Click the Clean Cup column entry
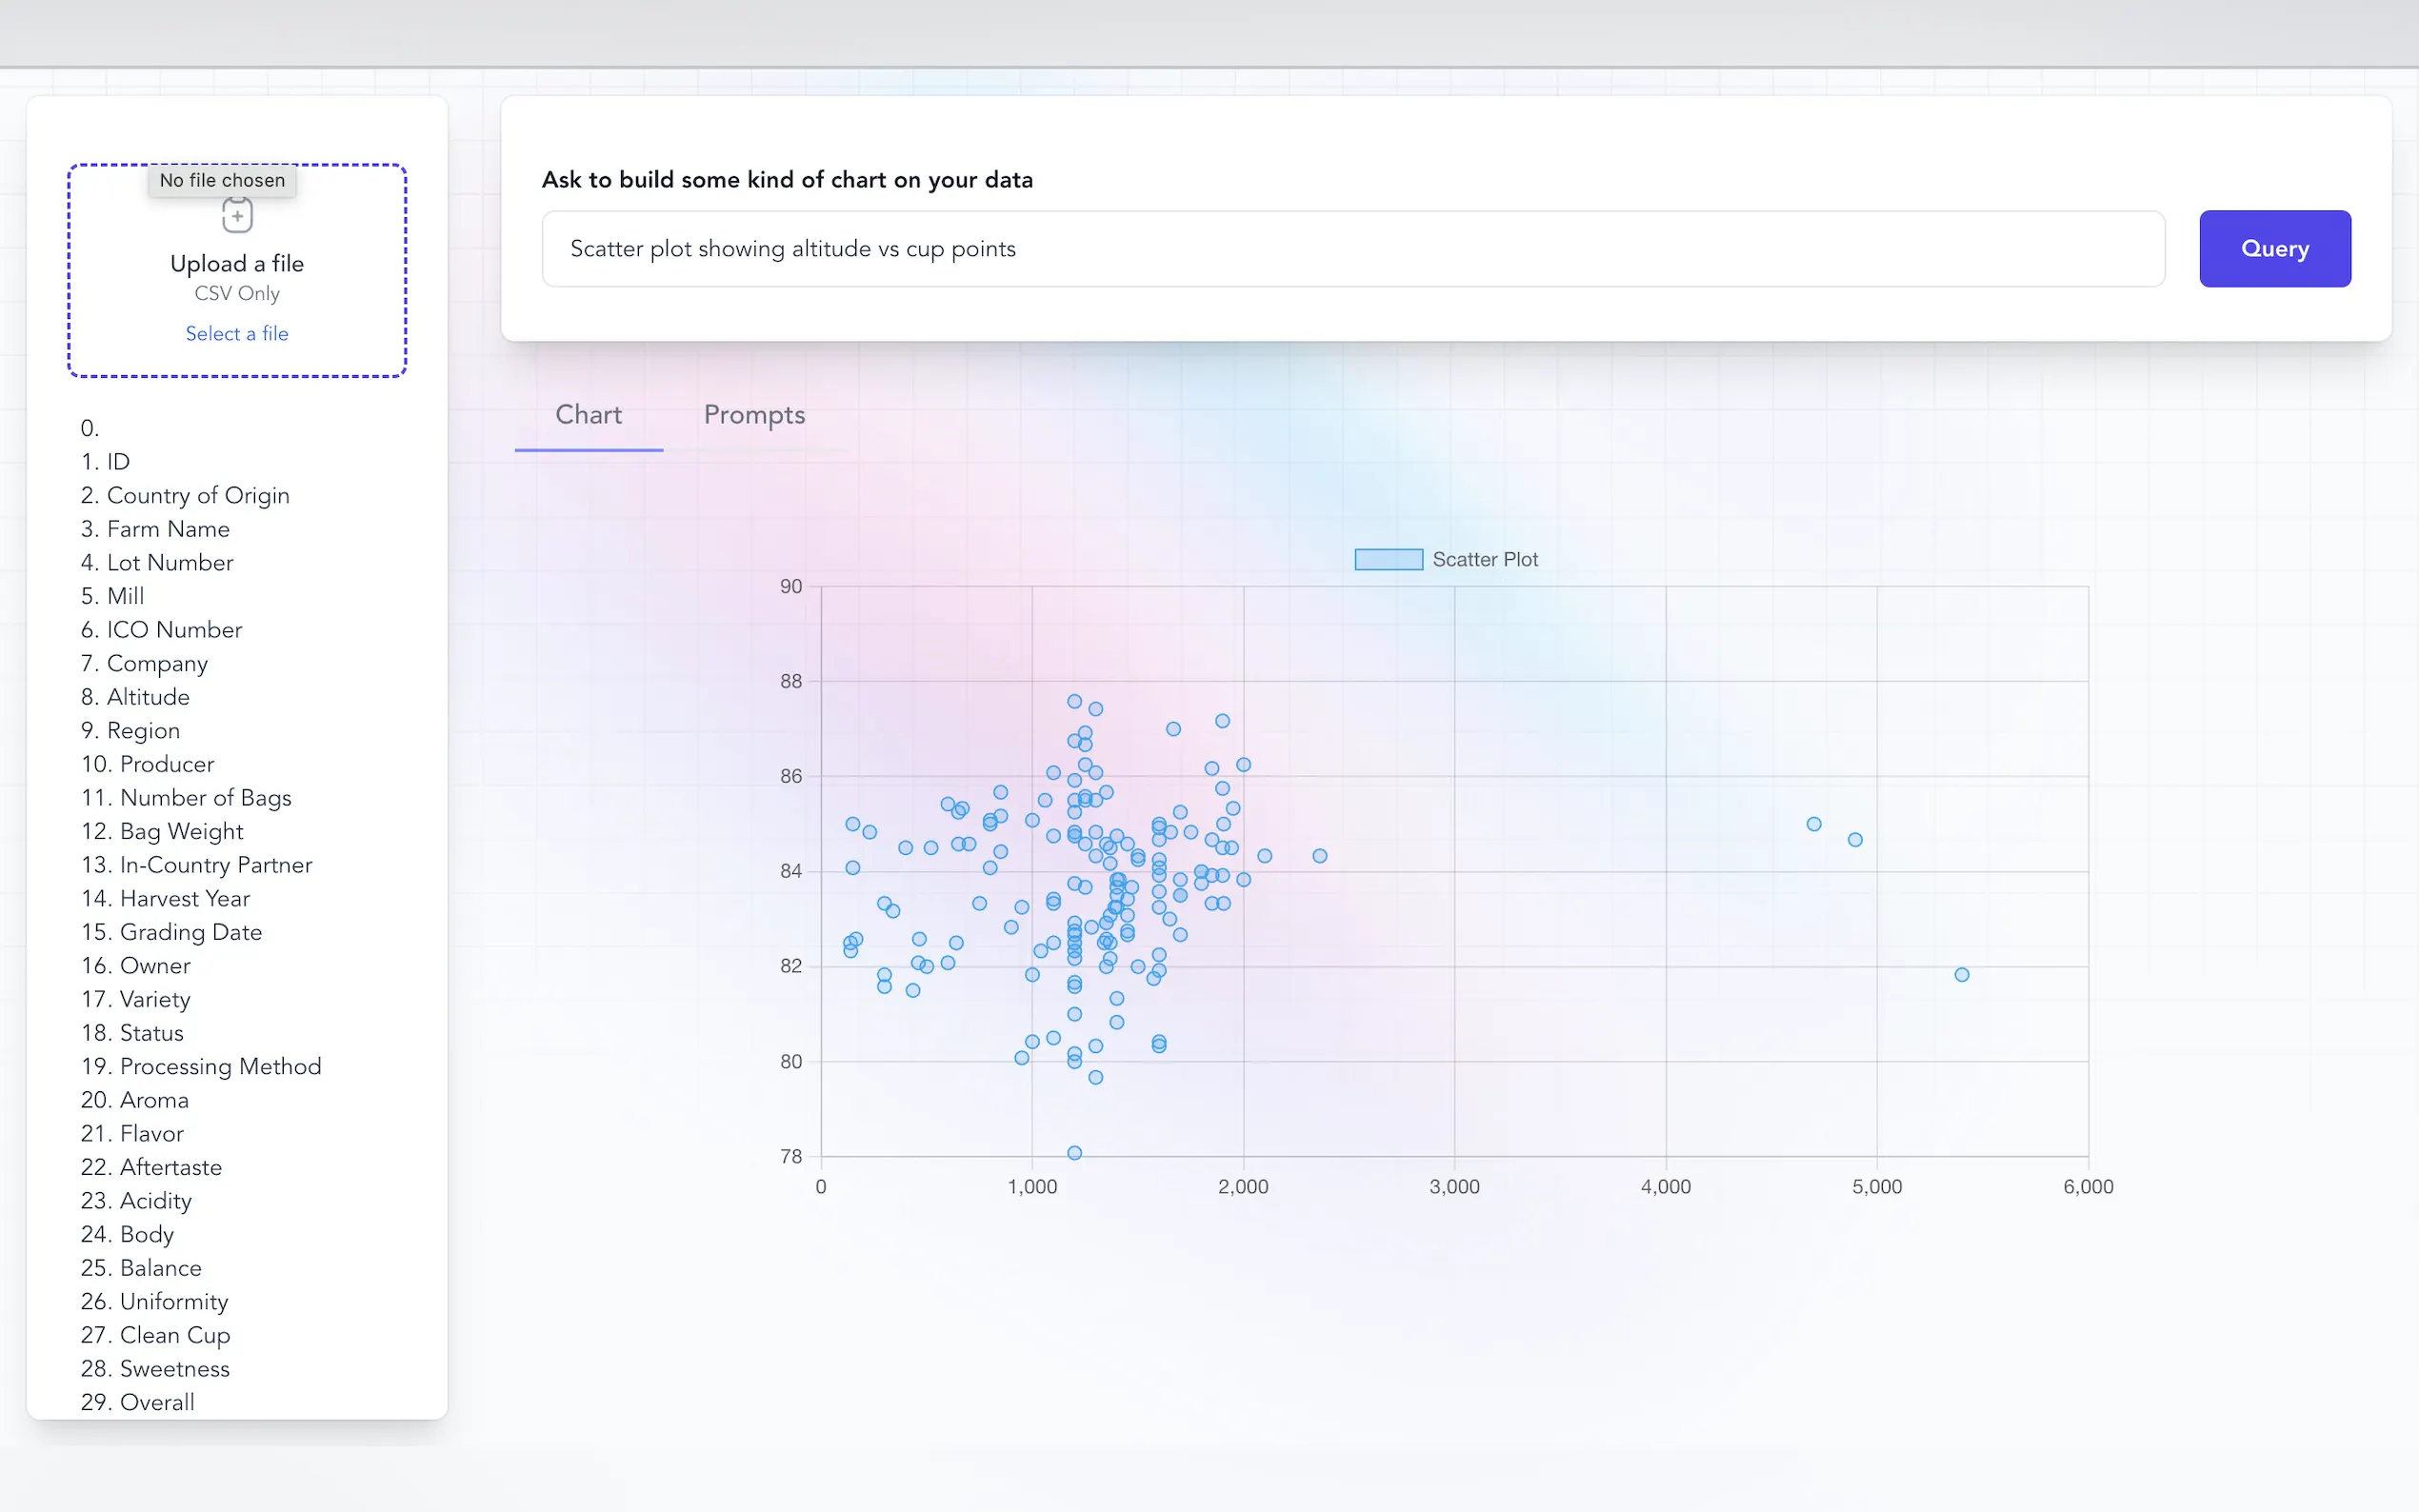 (174, 1336)
